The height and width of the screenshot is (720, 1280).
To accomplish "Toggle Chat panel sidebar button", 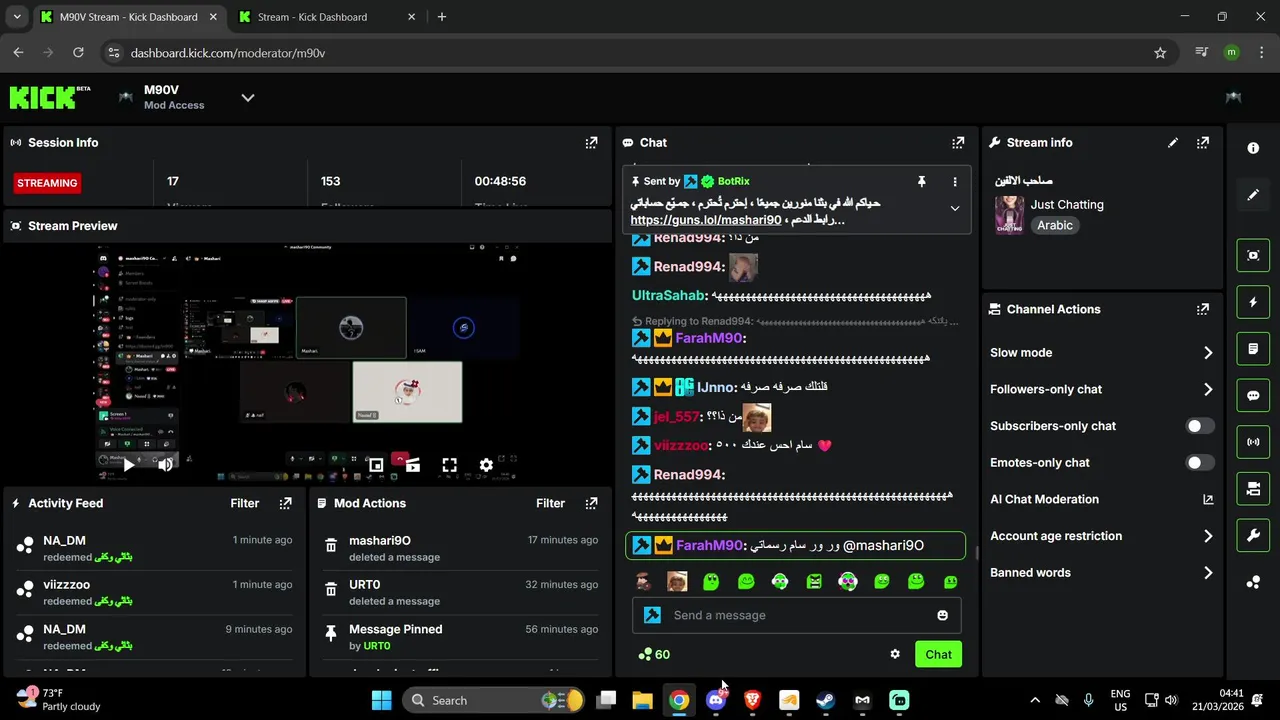I will (1253, 395).
